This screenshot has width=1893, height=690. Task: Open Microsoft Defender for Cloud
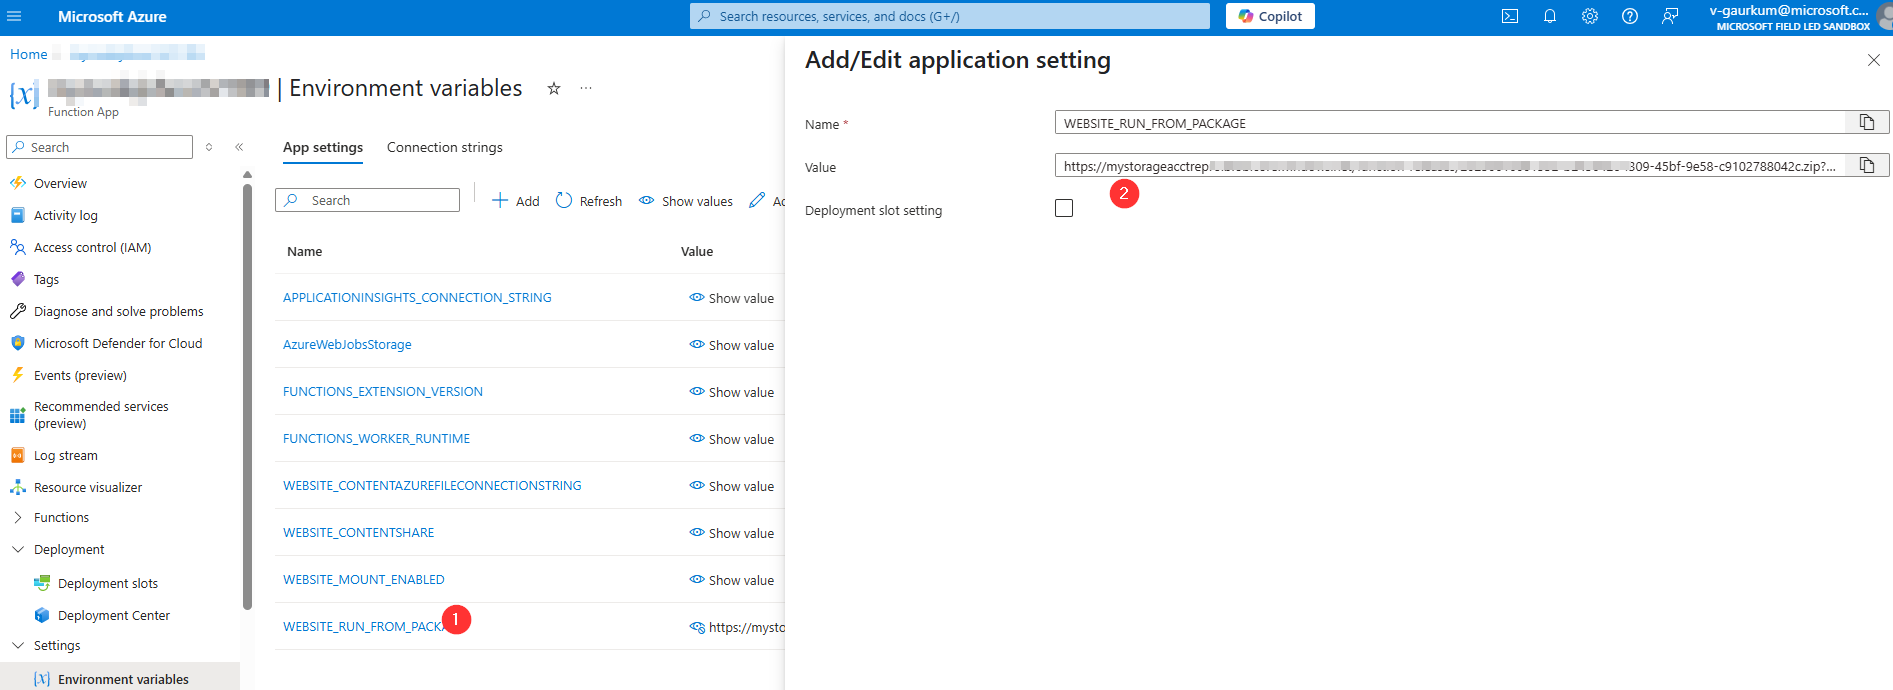pyautogui.click(x=120, y=343)
